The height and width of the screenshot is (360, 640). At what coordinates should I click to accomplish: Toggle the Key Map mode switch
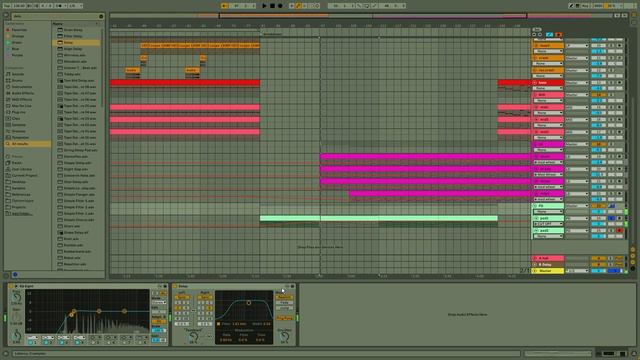pyautogui.click(x=585, y=6)
